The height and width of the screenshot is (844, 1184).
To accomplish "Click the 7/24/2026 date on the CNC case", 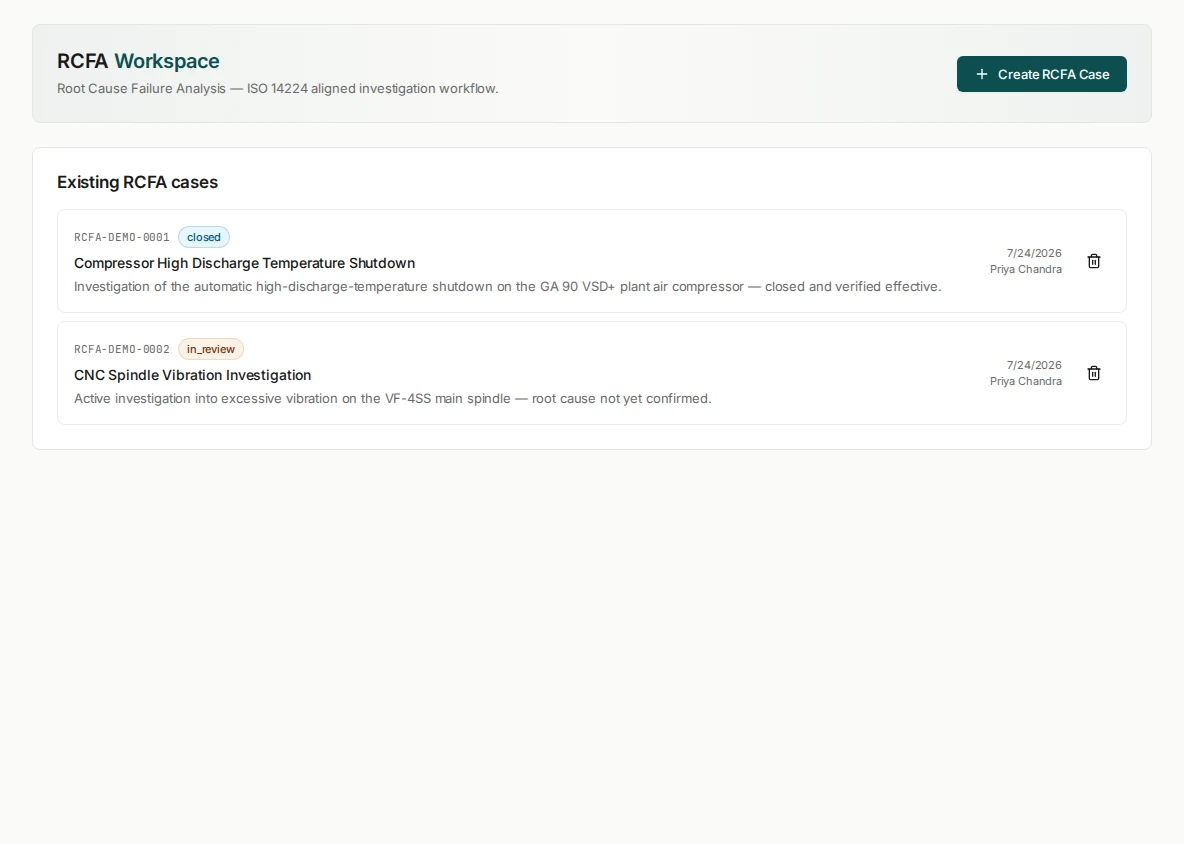I will [x=1034, y=365].
